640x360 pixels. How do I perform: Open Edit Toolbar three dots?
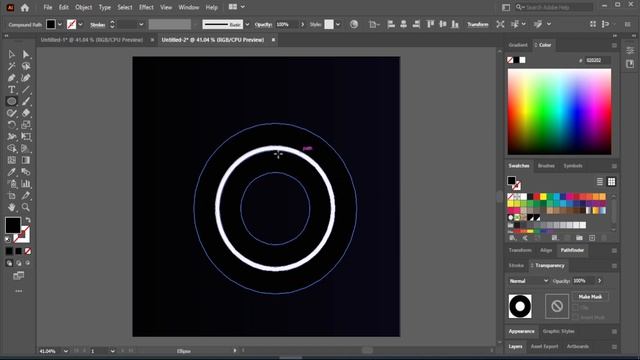(19, 291)
